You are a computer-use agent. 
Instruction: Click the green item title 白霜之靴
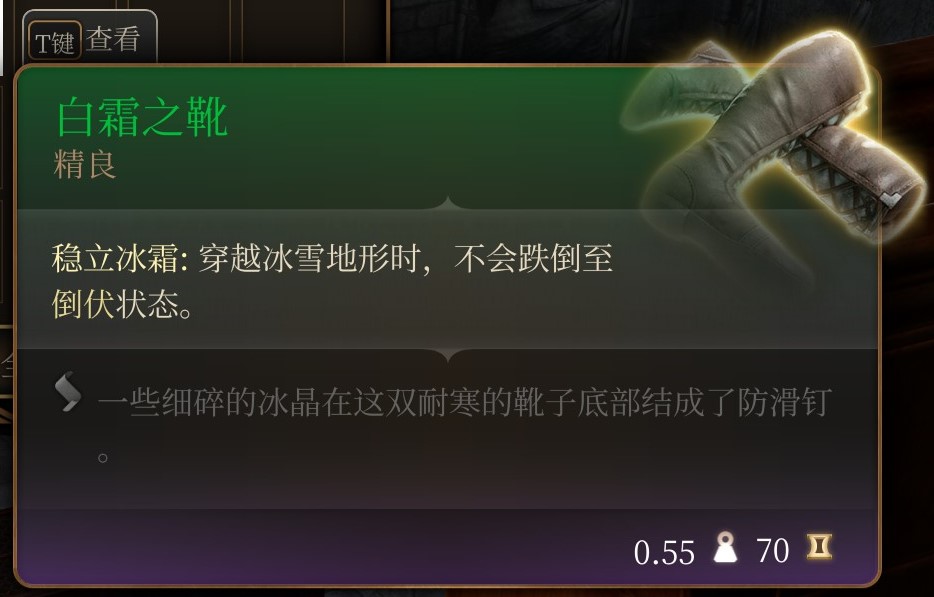tap(142, 117)
